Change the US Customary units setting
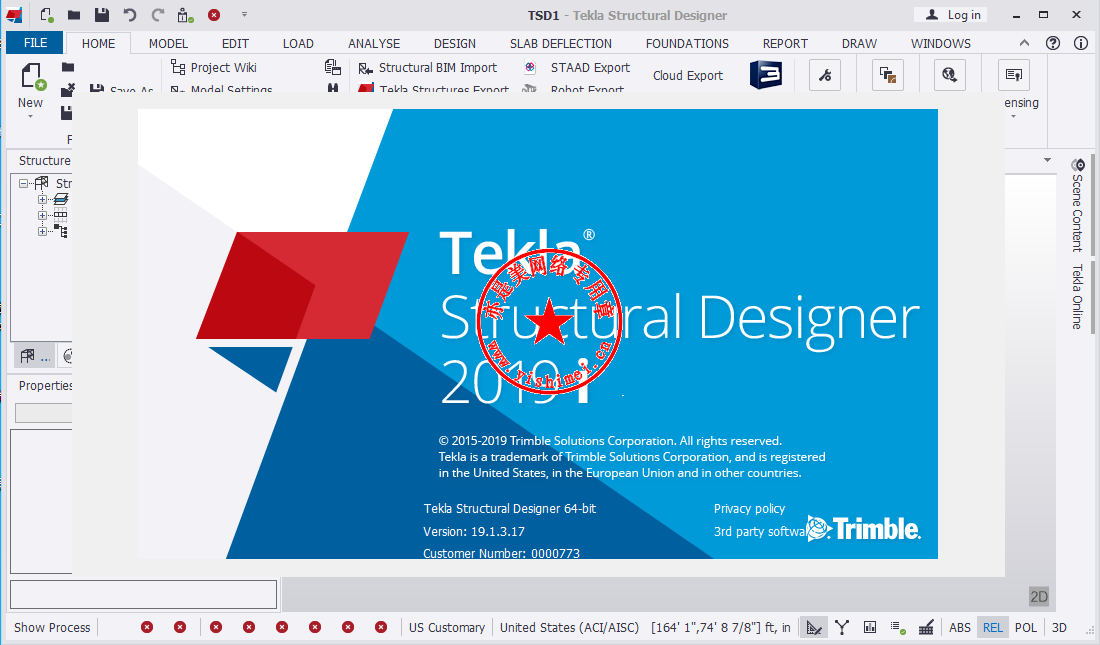Screen dimensions: 1100x645 pos(447,627)
